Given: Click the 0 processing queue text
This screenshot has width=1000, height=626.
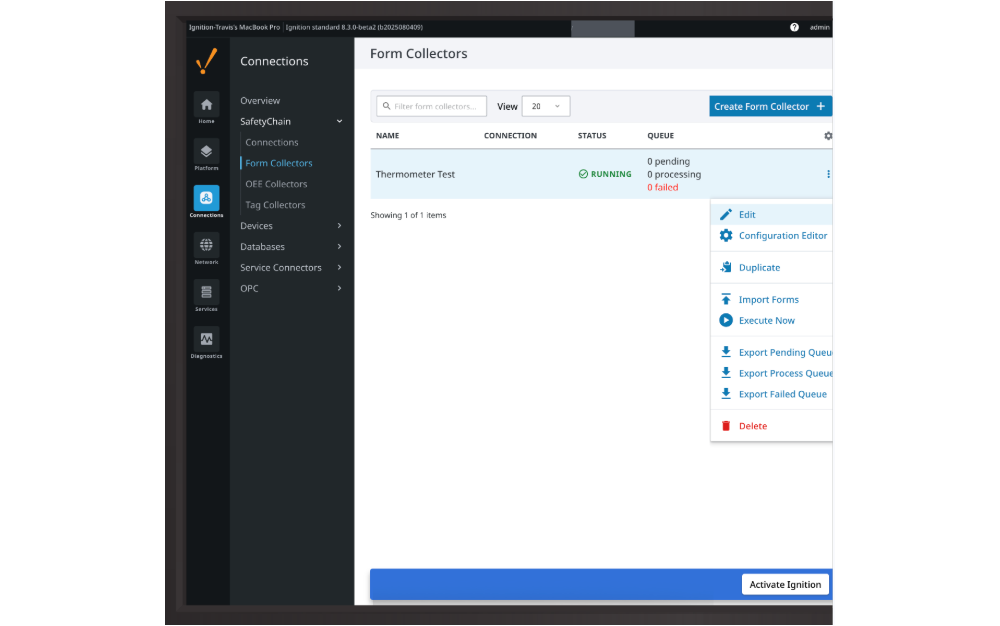Looking at the screenshot, I should [673, 174].
